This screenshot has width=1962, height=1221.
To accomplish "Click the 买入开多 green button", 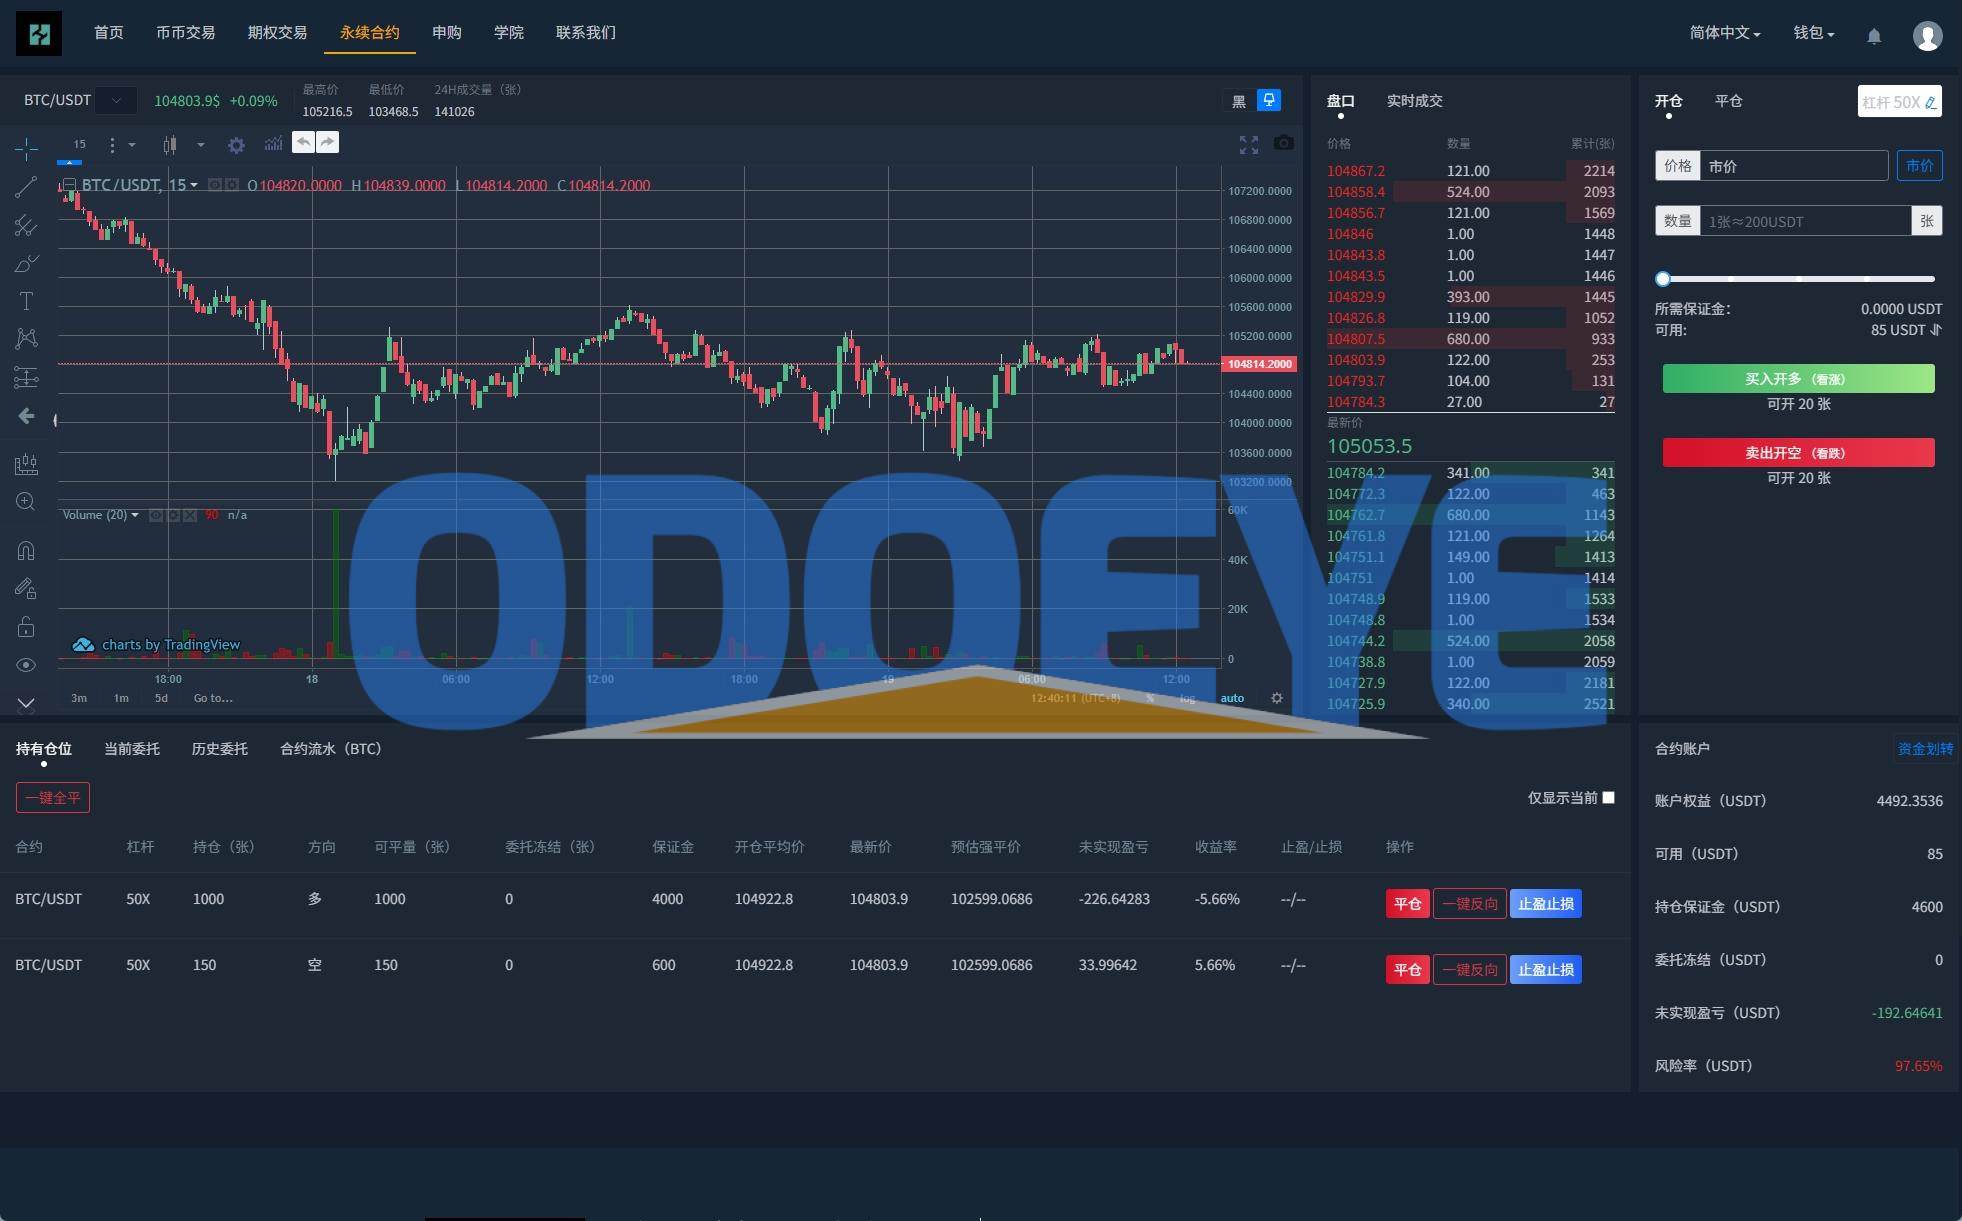I will click(1798, 379).
